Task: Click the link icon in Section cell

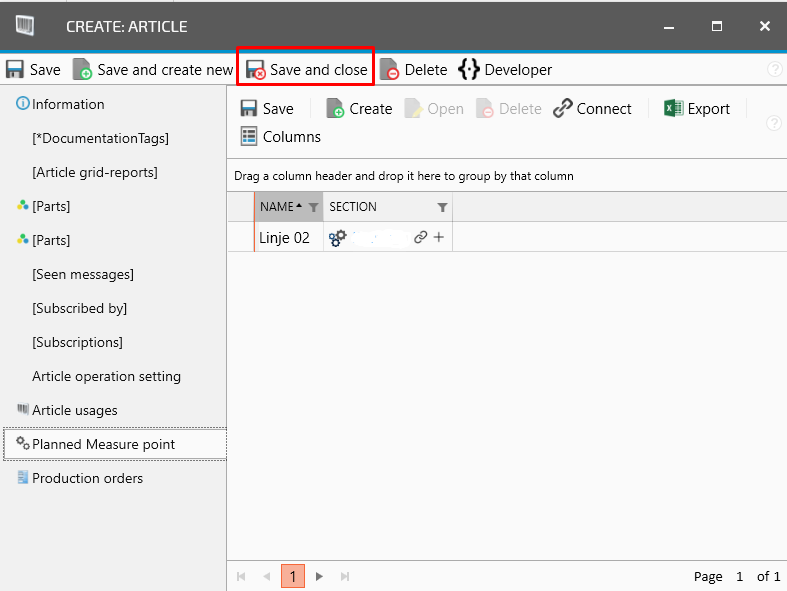Action: tap(420, 238)
